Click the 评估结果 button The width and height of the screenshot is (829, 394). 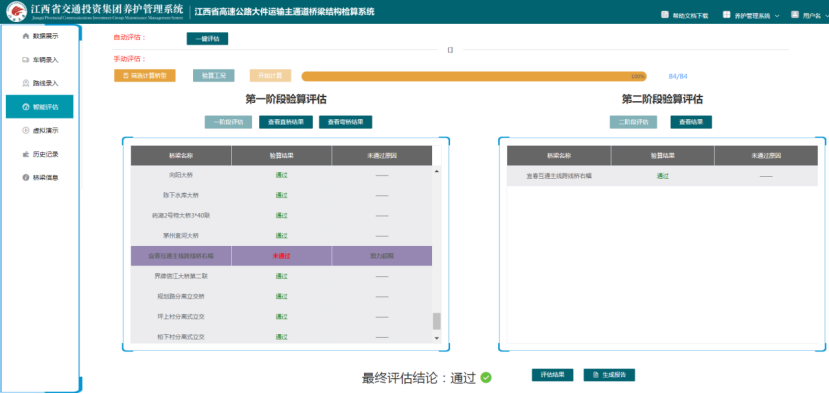point(552,375)
